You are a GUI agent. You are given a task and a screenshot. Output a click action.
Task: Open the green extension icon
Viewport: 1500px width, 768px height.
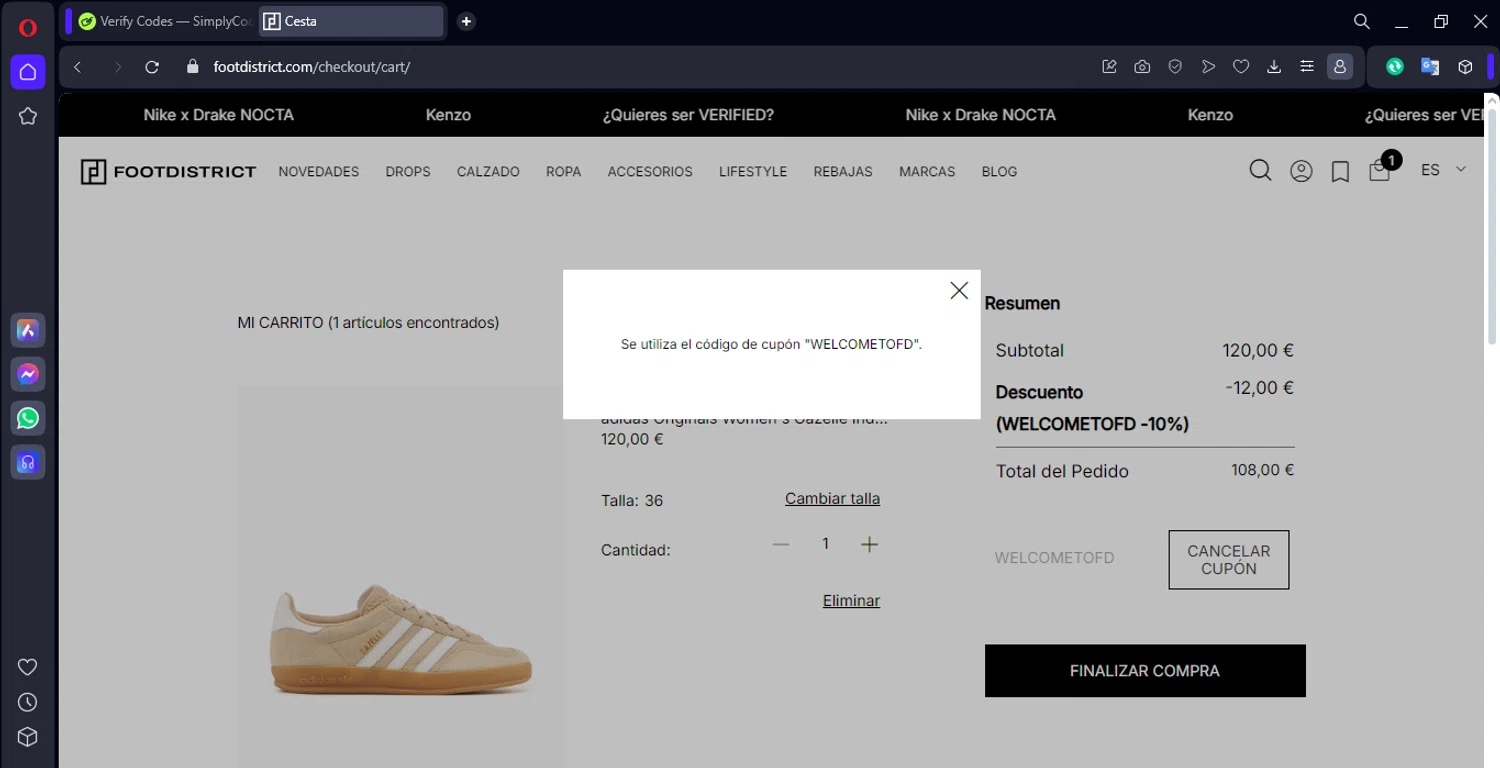pos(1395,67)
